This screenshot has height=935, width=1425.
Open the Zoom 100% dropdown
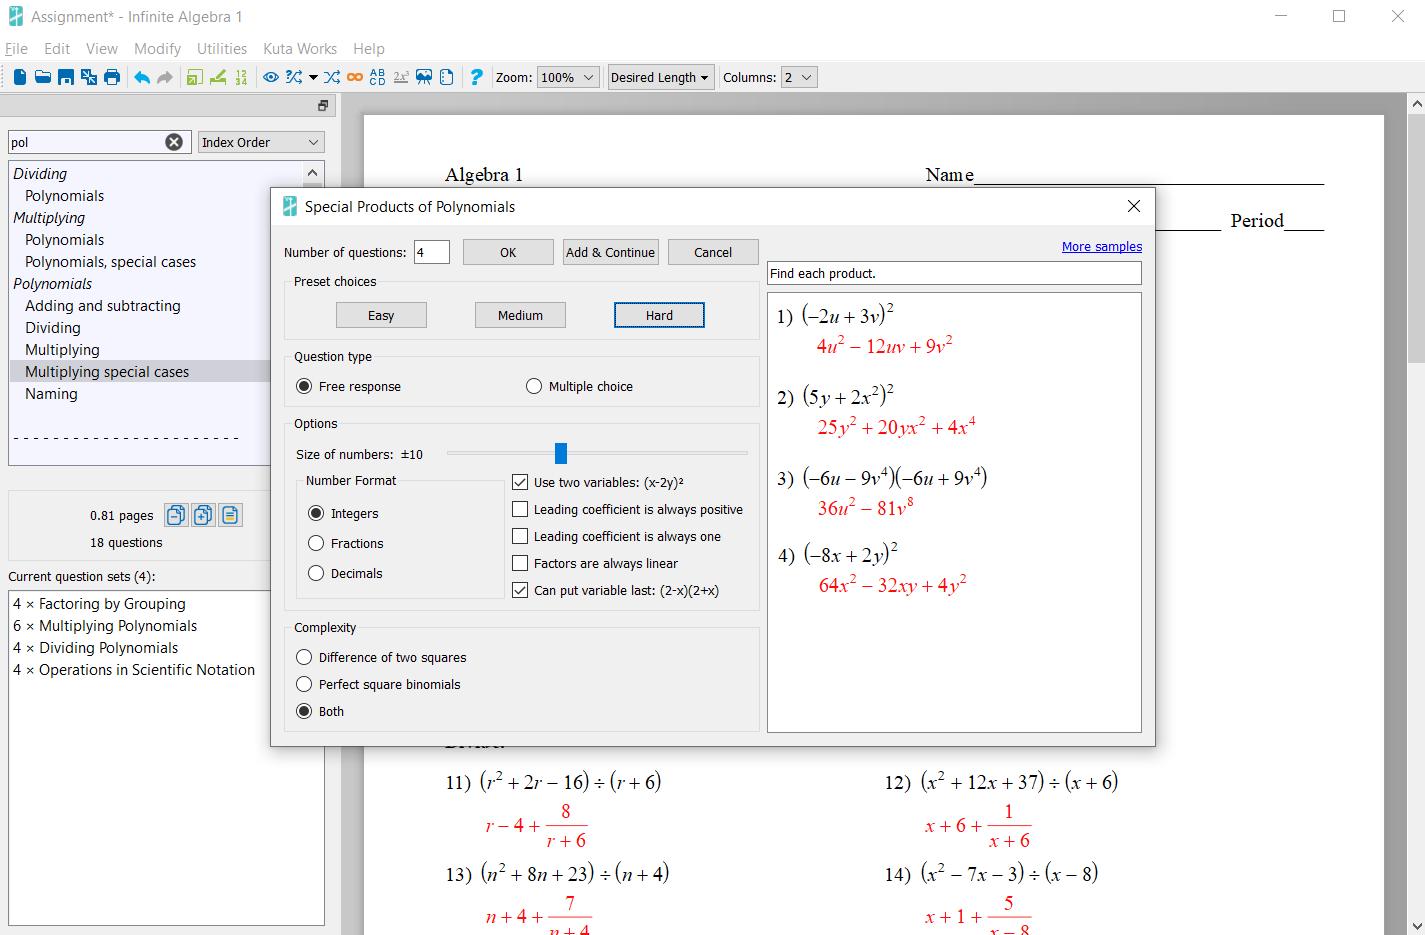click(x=568, y=77)
